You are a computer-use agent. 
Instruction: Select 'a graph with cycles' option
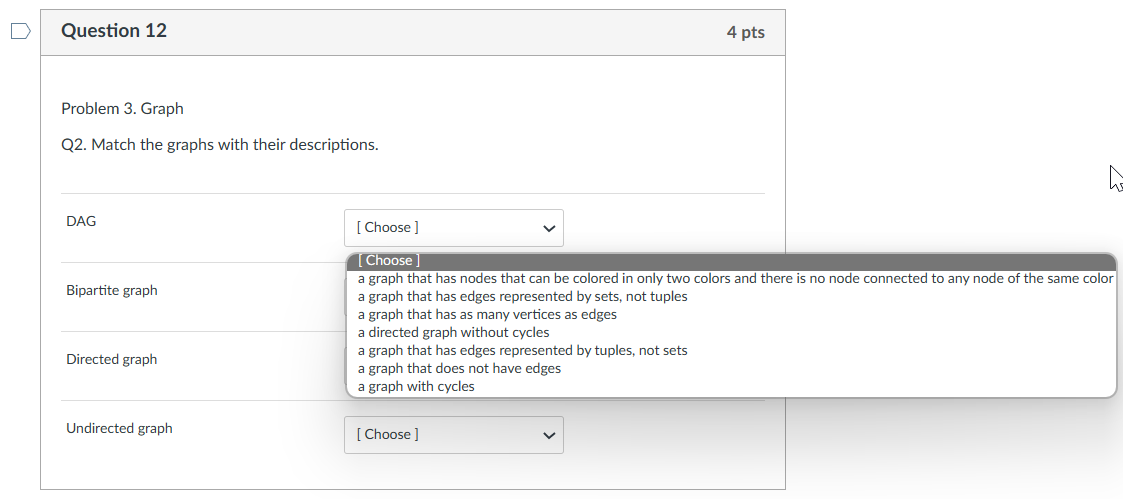[x=731, y=386]
